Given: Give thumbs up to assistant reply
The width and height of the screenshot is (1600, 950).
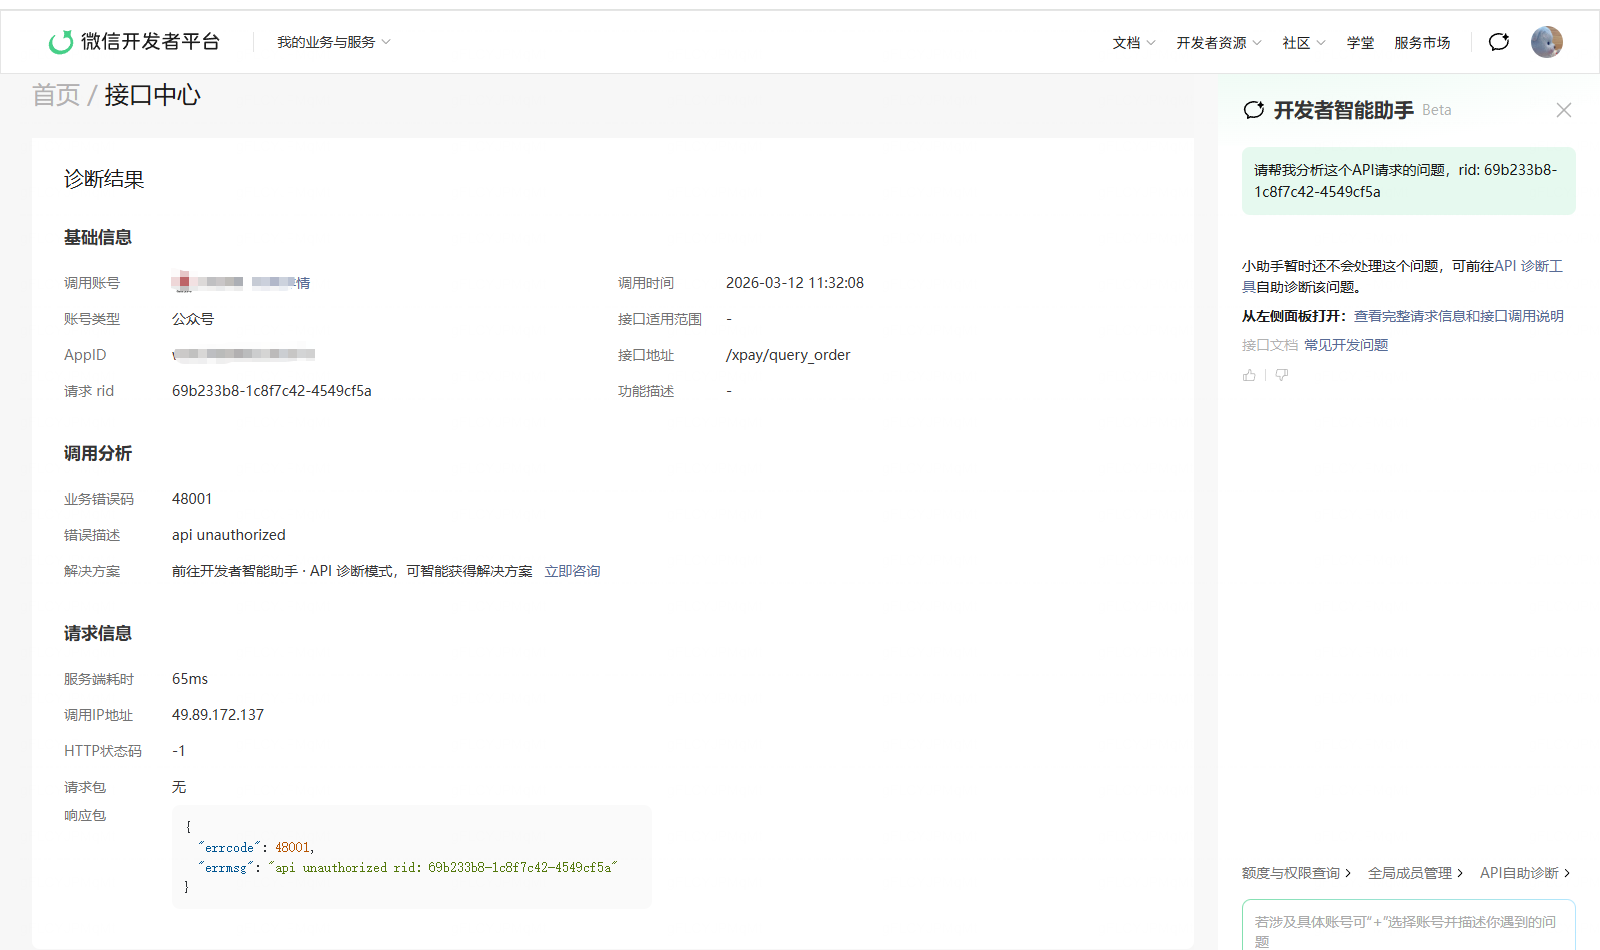Looking at the screenshot, I should (1249, 375).
